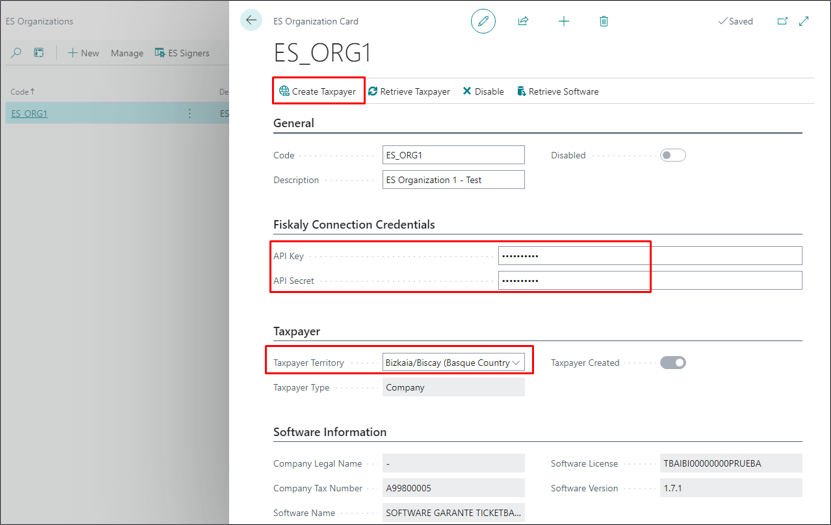This screenshot has height=525, width=831.
Task: Open the Manage menu
Action: click(127, 53)
